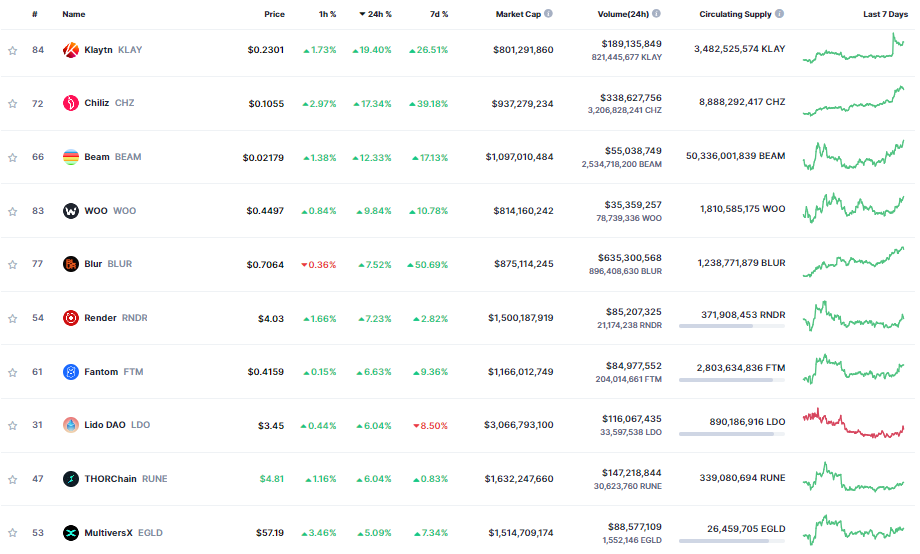
Task: Mark Lido DAO as favorite with star
Action: click(12, 425)
